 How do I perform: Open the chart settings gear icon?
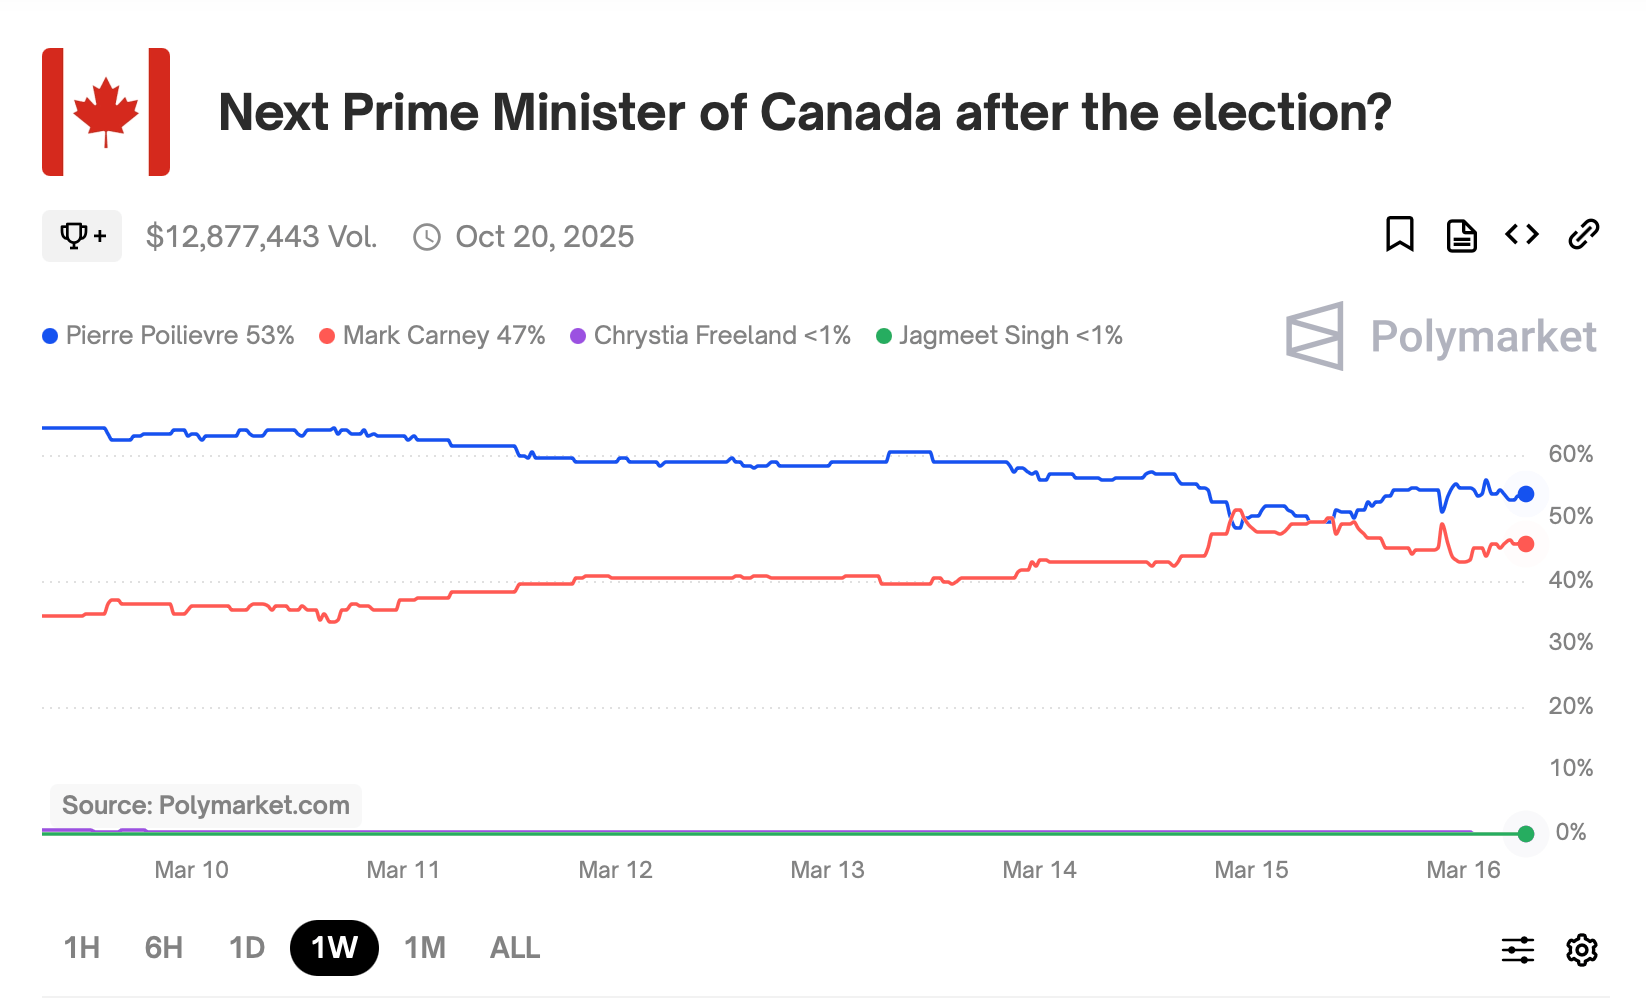pyautogui.click(x=1581, y=948)
